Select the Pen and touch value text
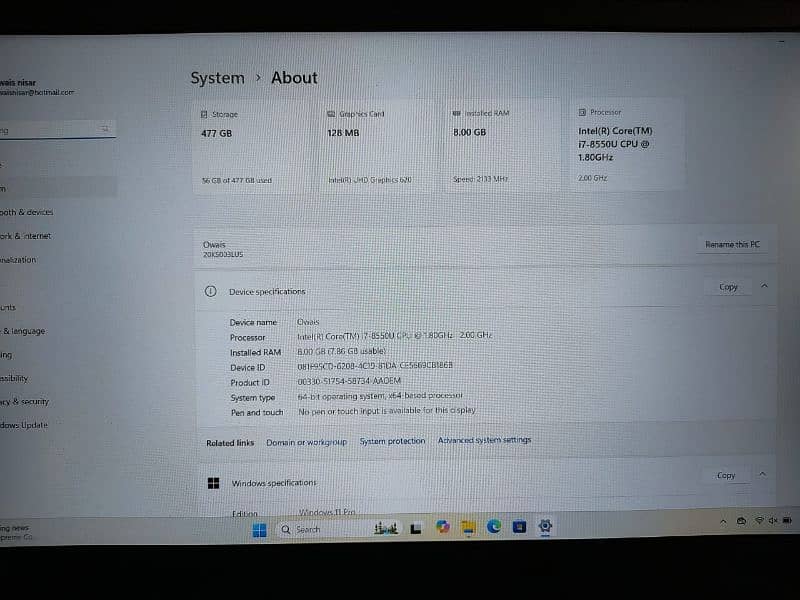The image size is (800, 600). [x=387, y=410]
